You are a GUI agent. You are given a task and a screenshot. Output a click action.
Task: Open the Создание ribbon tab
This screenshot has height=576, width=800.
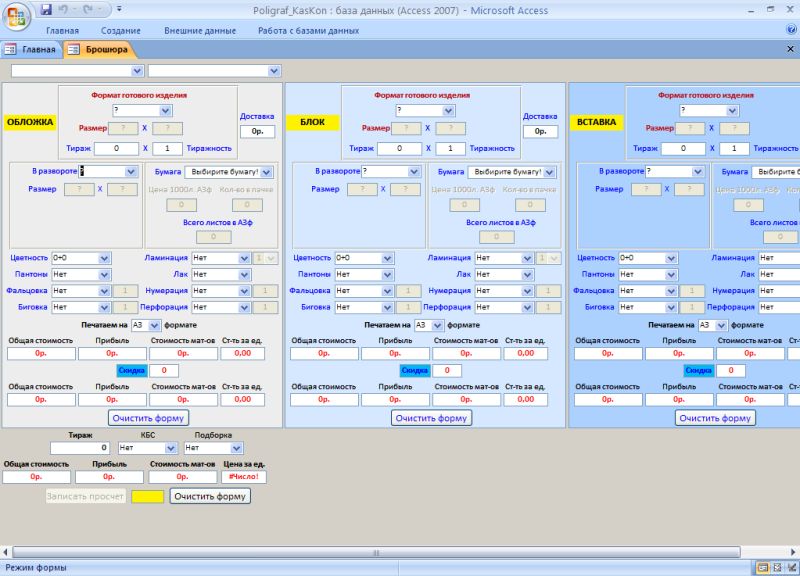(x=120, y=31)
